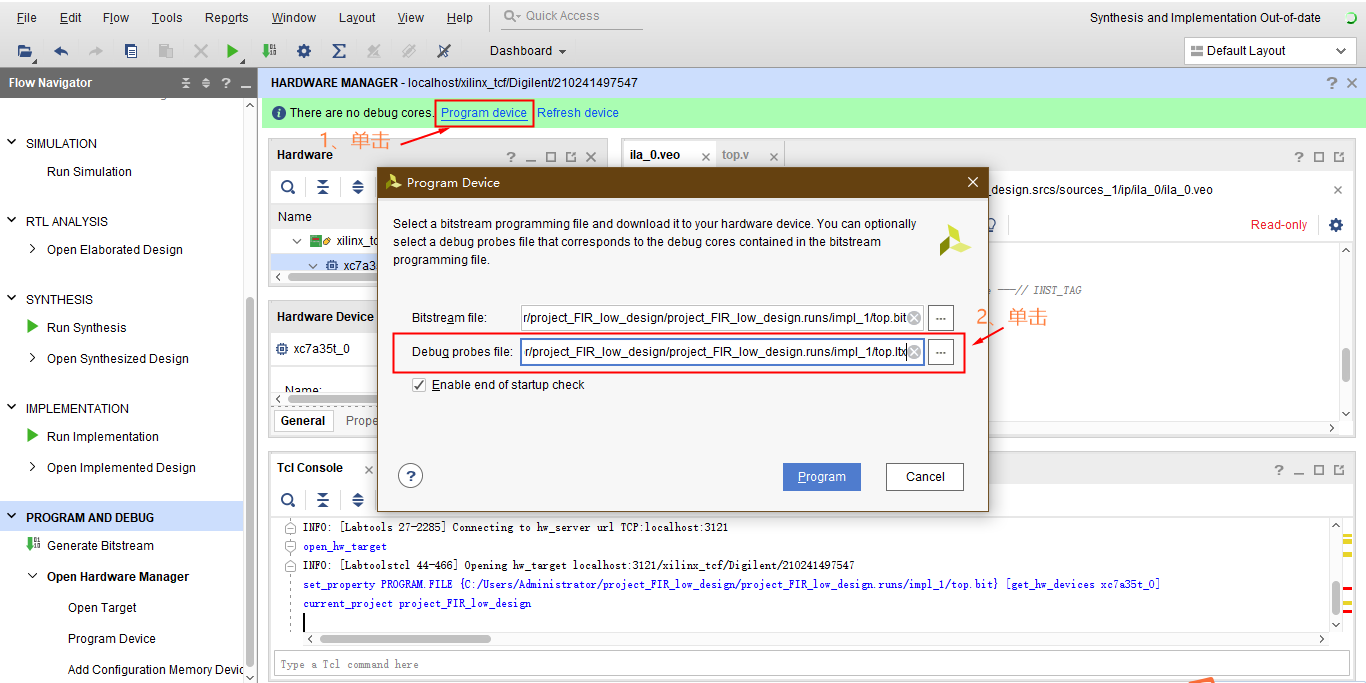Open Dashboard dropdown
The height and width of the screenshot is (683, 1366).
click(x=528, y=51)
